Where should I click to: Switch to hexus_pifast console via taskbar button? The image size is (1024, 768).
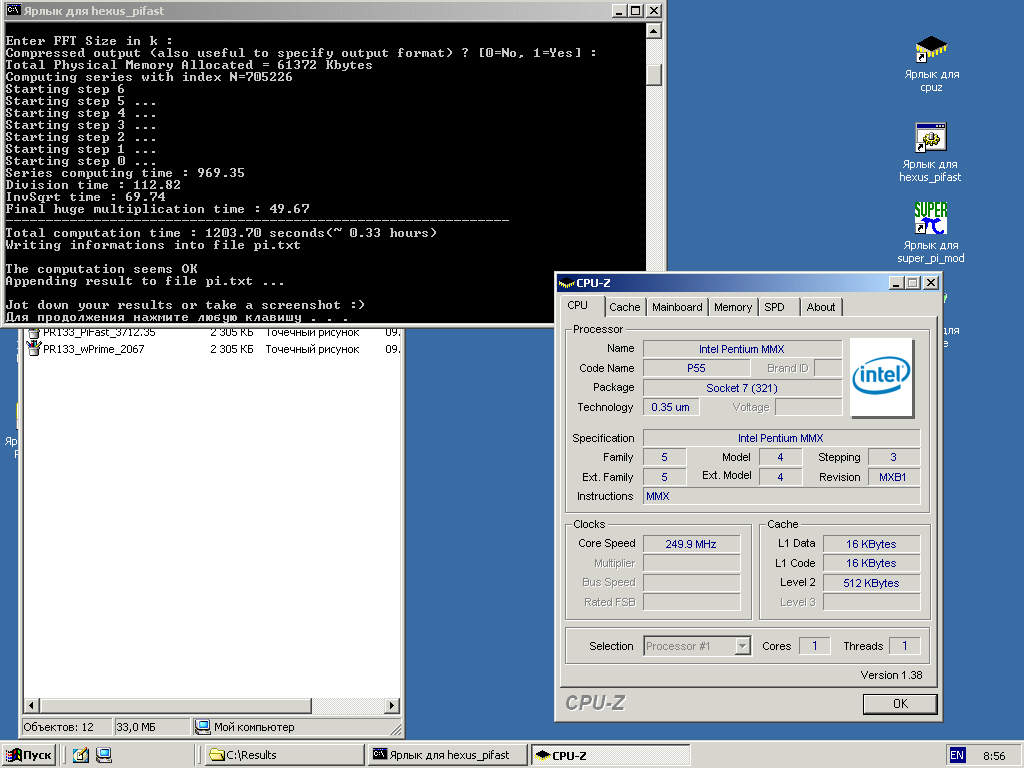tap(447, 755)
